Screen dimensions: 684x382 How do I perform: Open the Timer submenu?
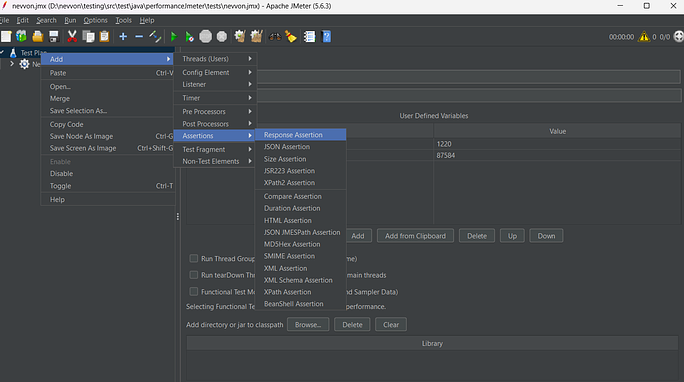(215, 98)
